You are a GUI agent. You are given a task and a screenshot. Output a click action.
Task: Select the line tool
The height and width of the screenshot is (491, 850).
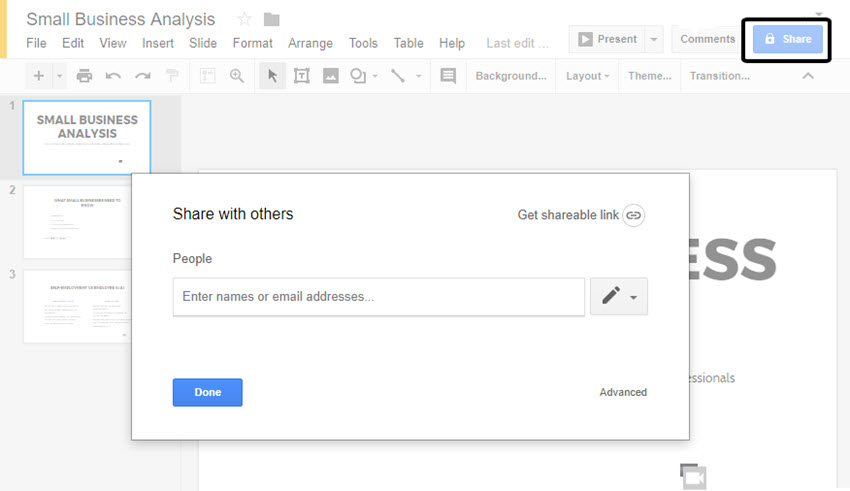tap(398, 76)
